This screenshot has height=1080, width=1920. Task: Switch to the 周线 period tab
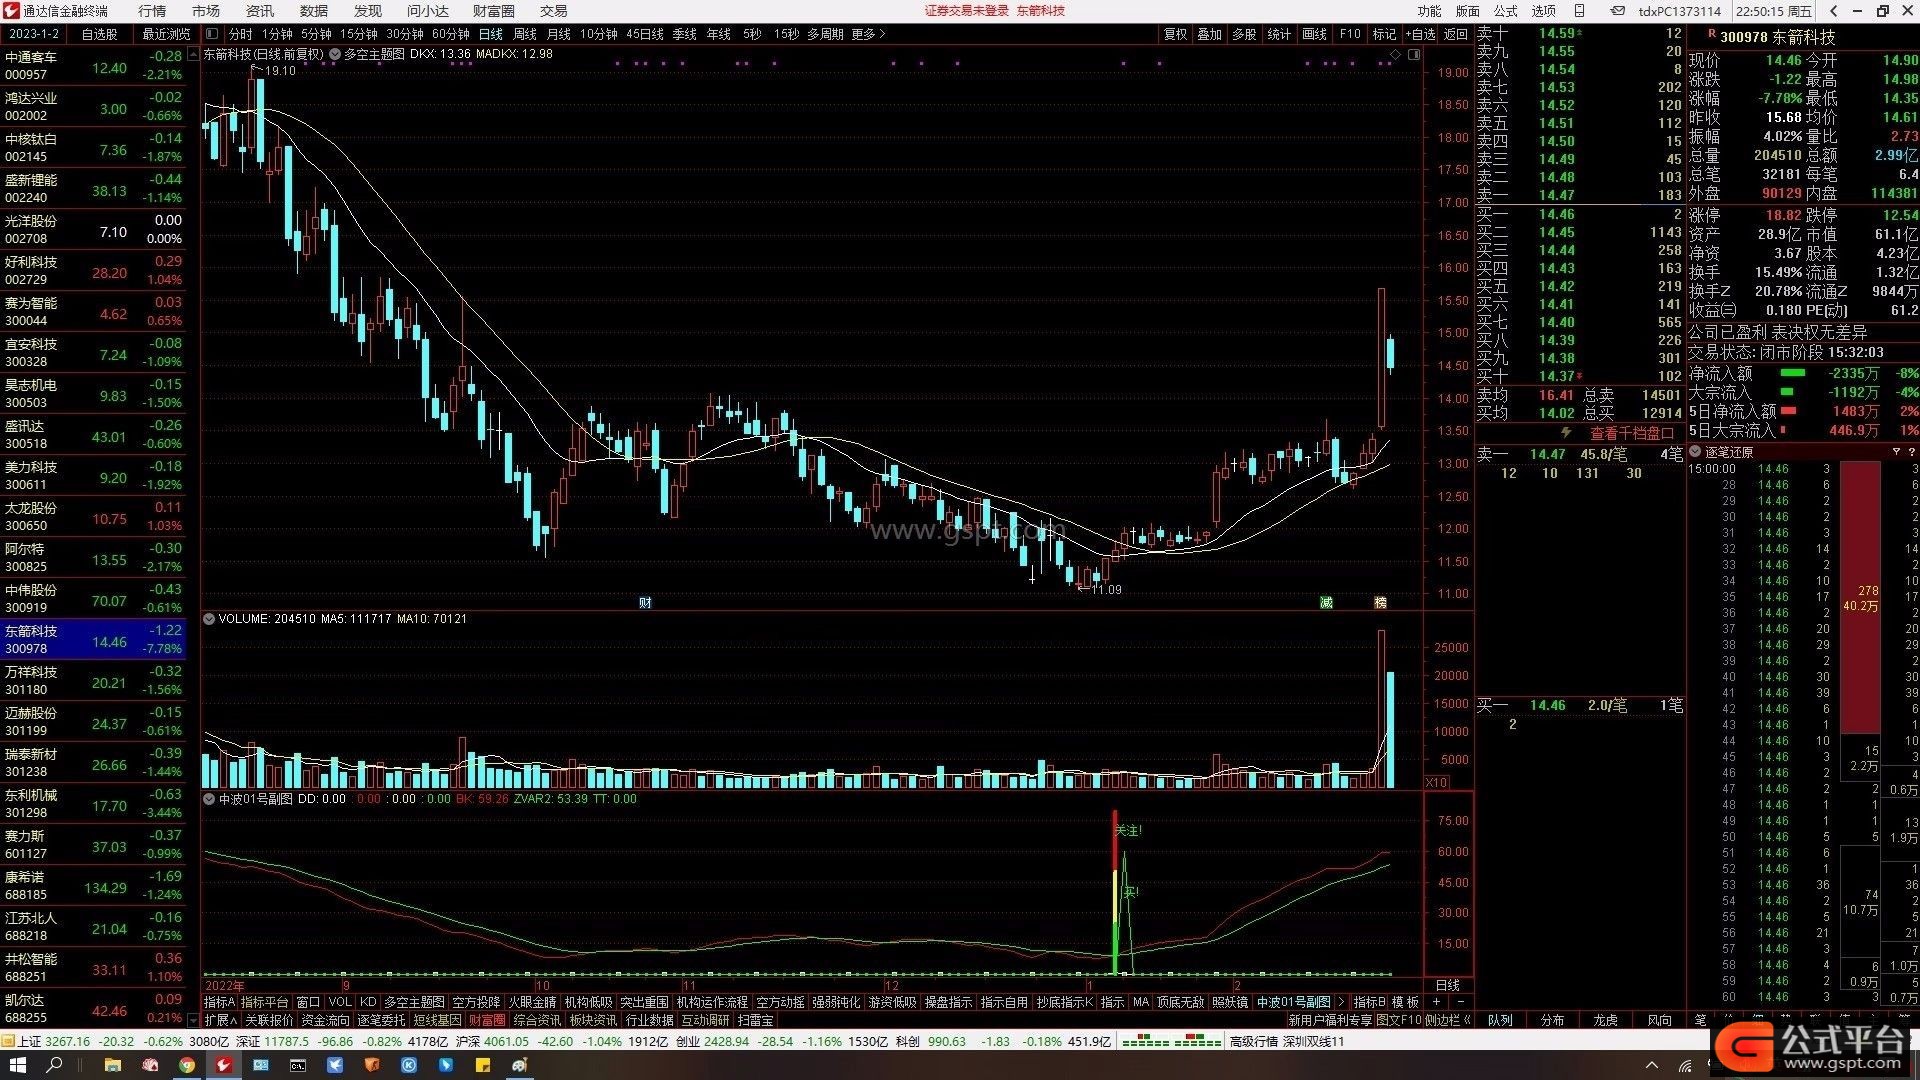525,34
